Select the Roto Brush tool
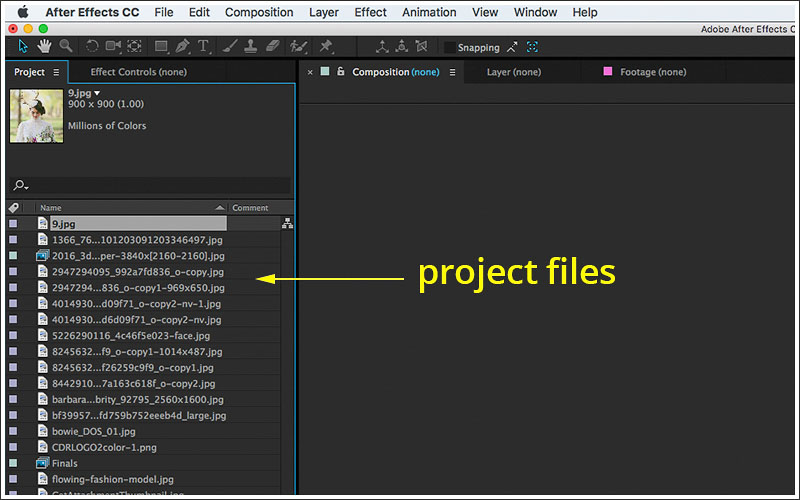Image resolution: width=800 pixels, height=500 pixels. (298, 47)
